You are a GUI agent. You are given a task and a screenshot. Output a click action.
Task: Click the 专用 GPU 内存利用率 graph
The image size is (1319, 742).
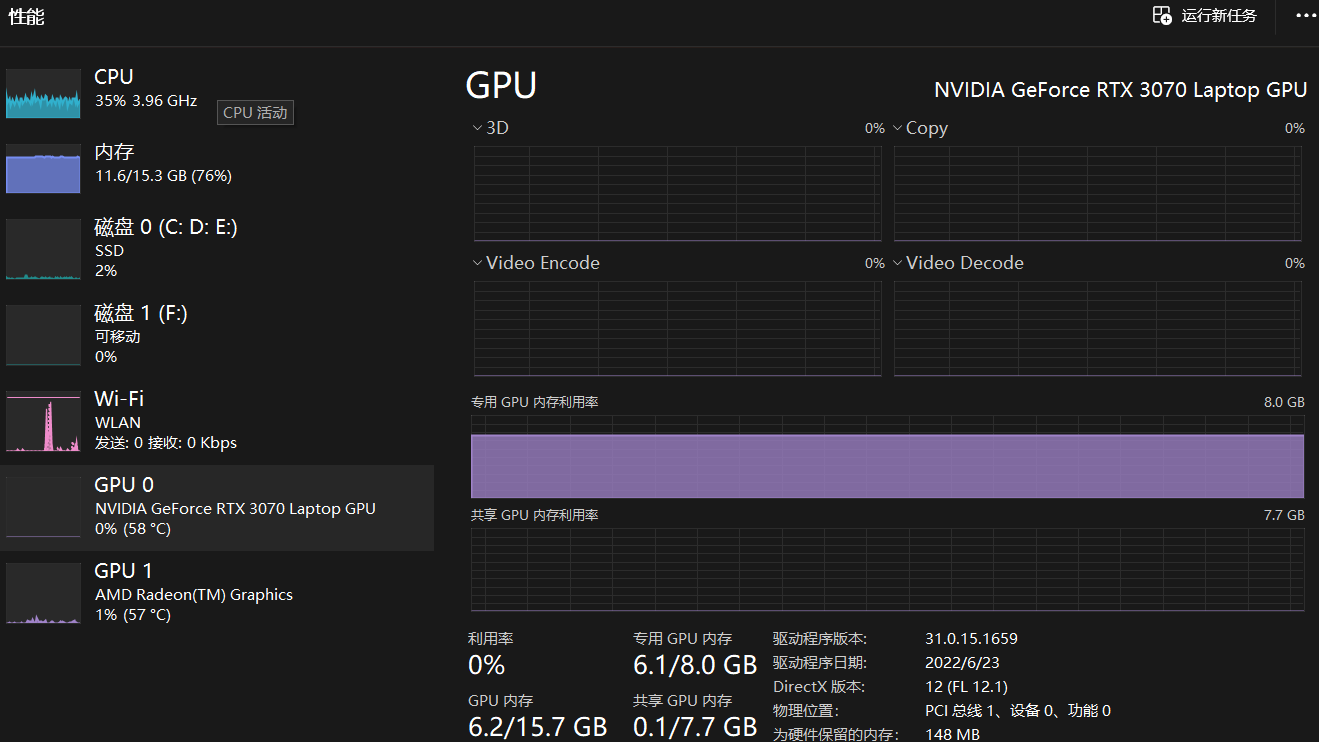(x=888, y=457)
